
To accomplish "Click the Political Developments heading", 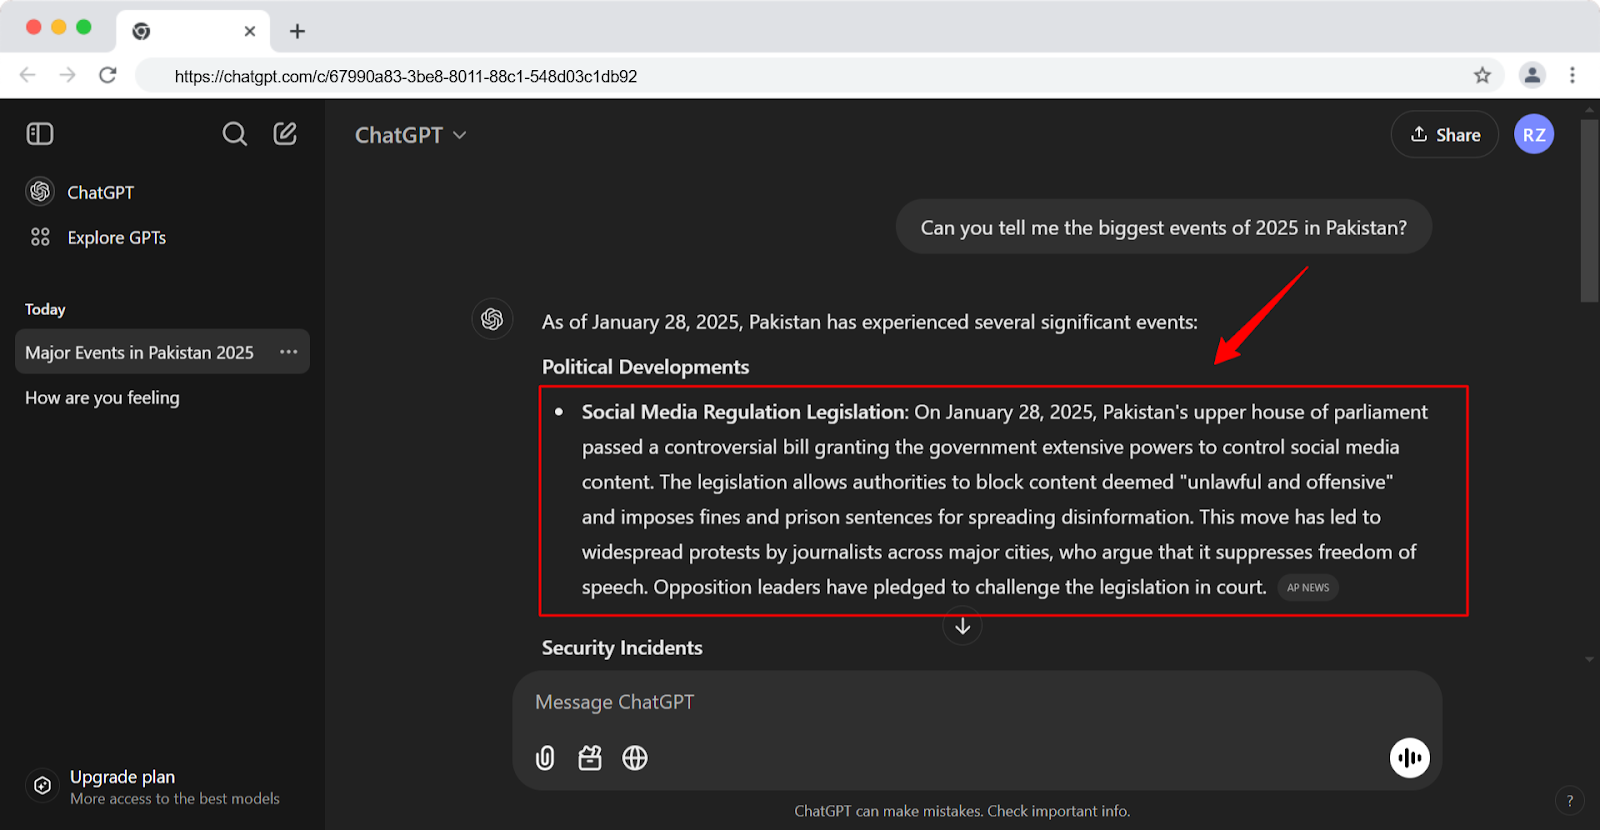I will 645,367.
